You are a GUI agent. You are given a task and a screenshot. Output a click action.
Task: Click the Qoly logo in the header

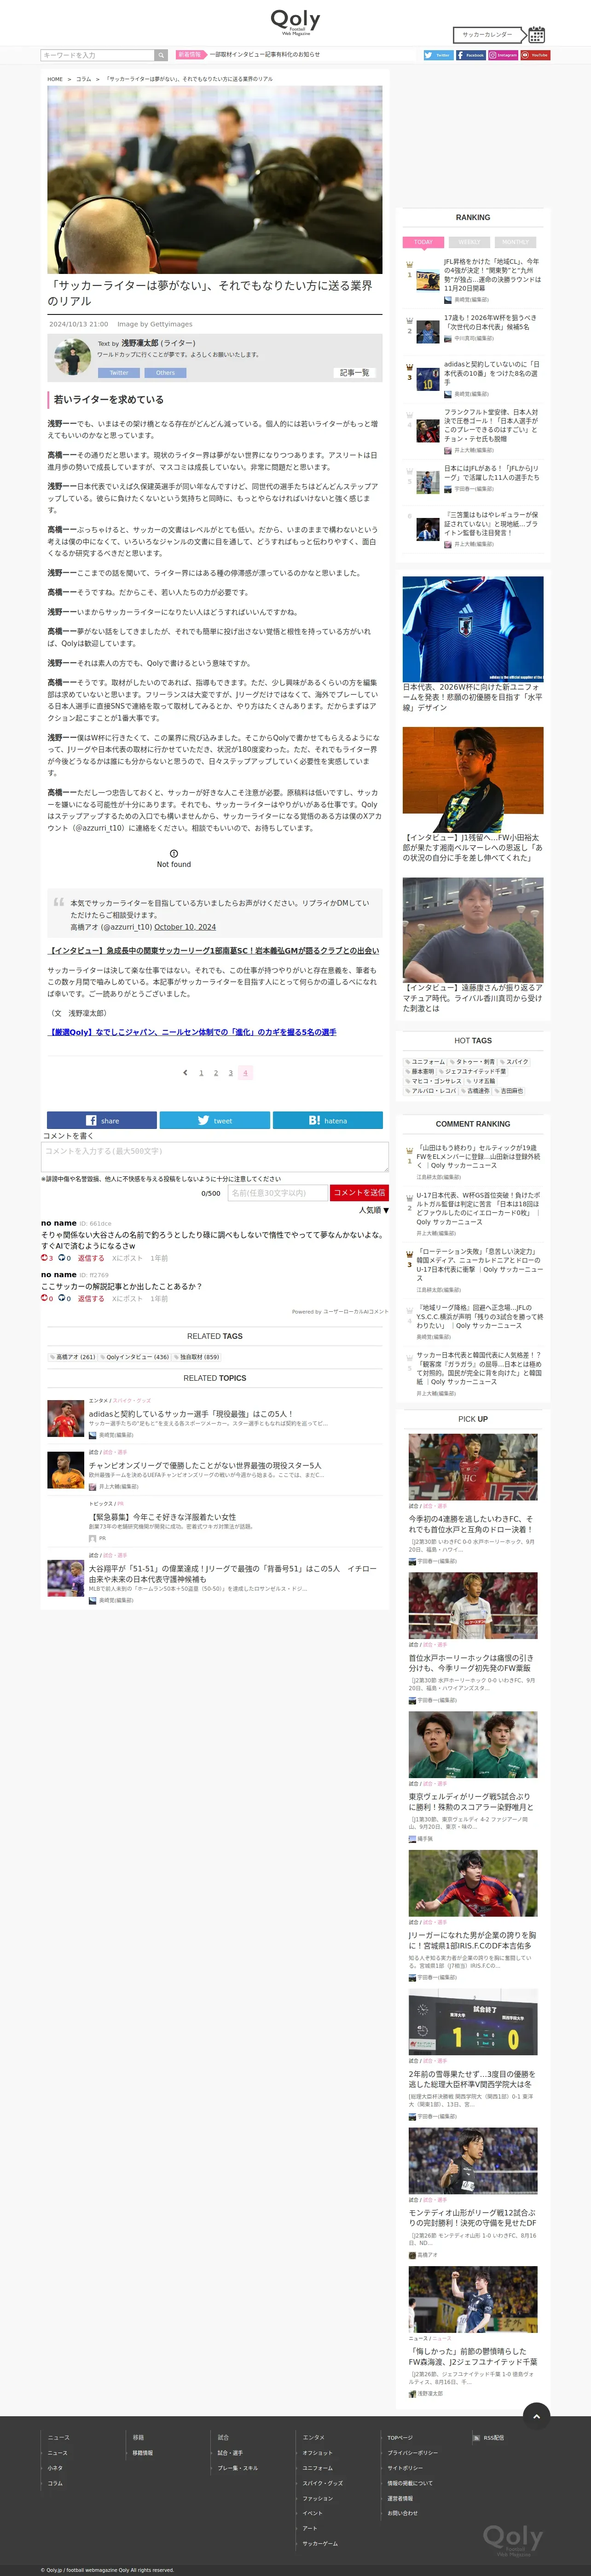coord(295,21)
